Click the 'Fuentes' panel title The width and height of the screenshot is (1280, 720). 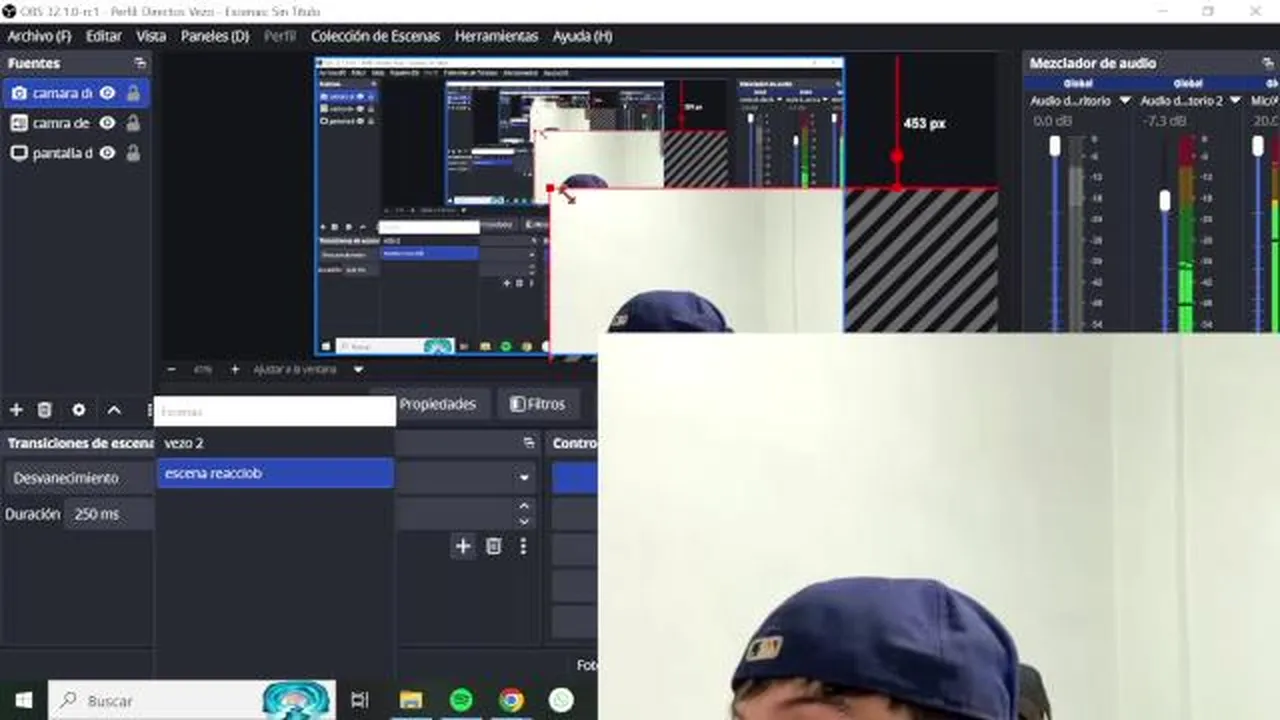point(34,63)
